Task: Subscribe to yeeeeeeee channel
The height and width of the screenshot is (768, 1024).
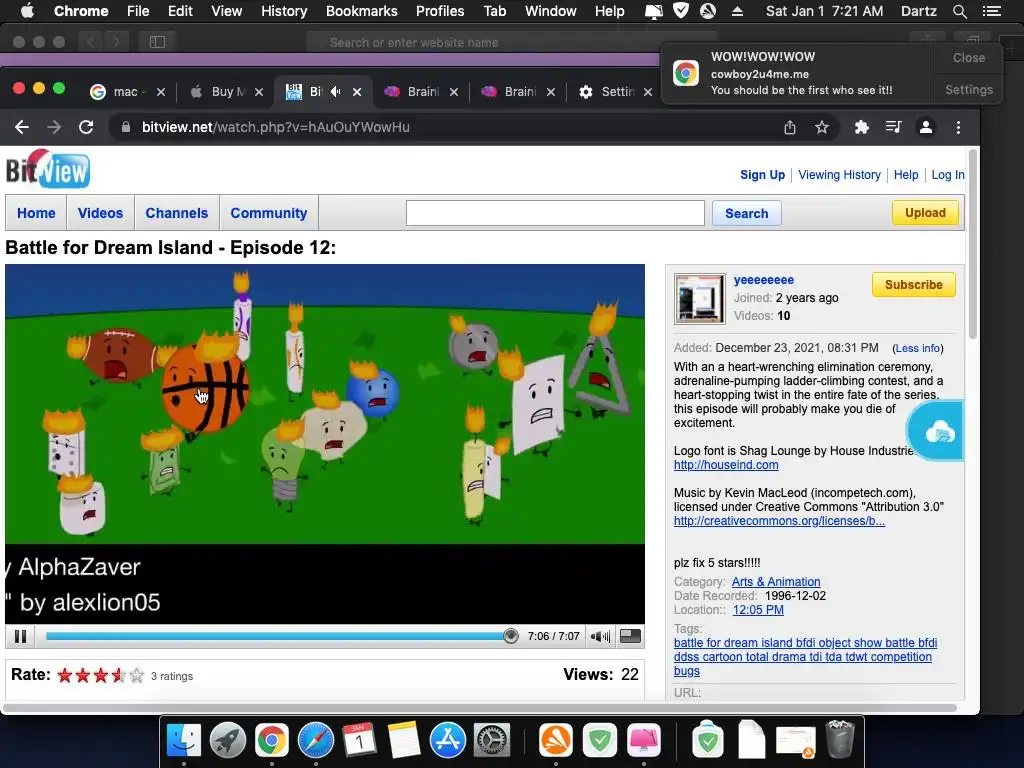Action: tap(914, 285)
